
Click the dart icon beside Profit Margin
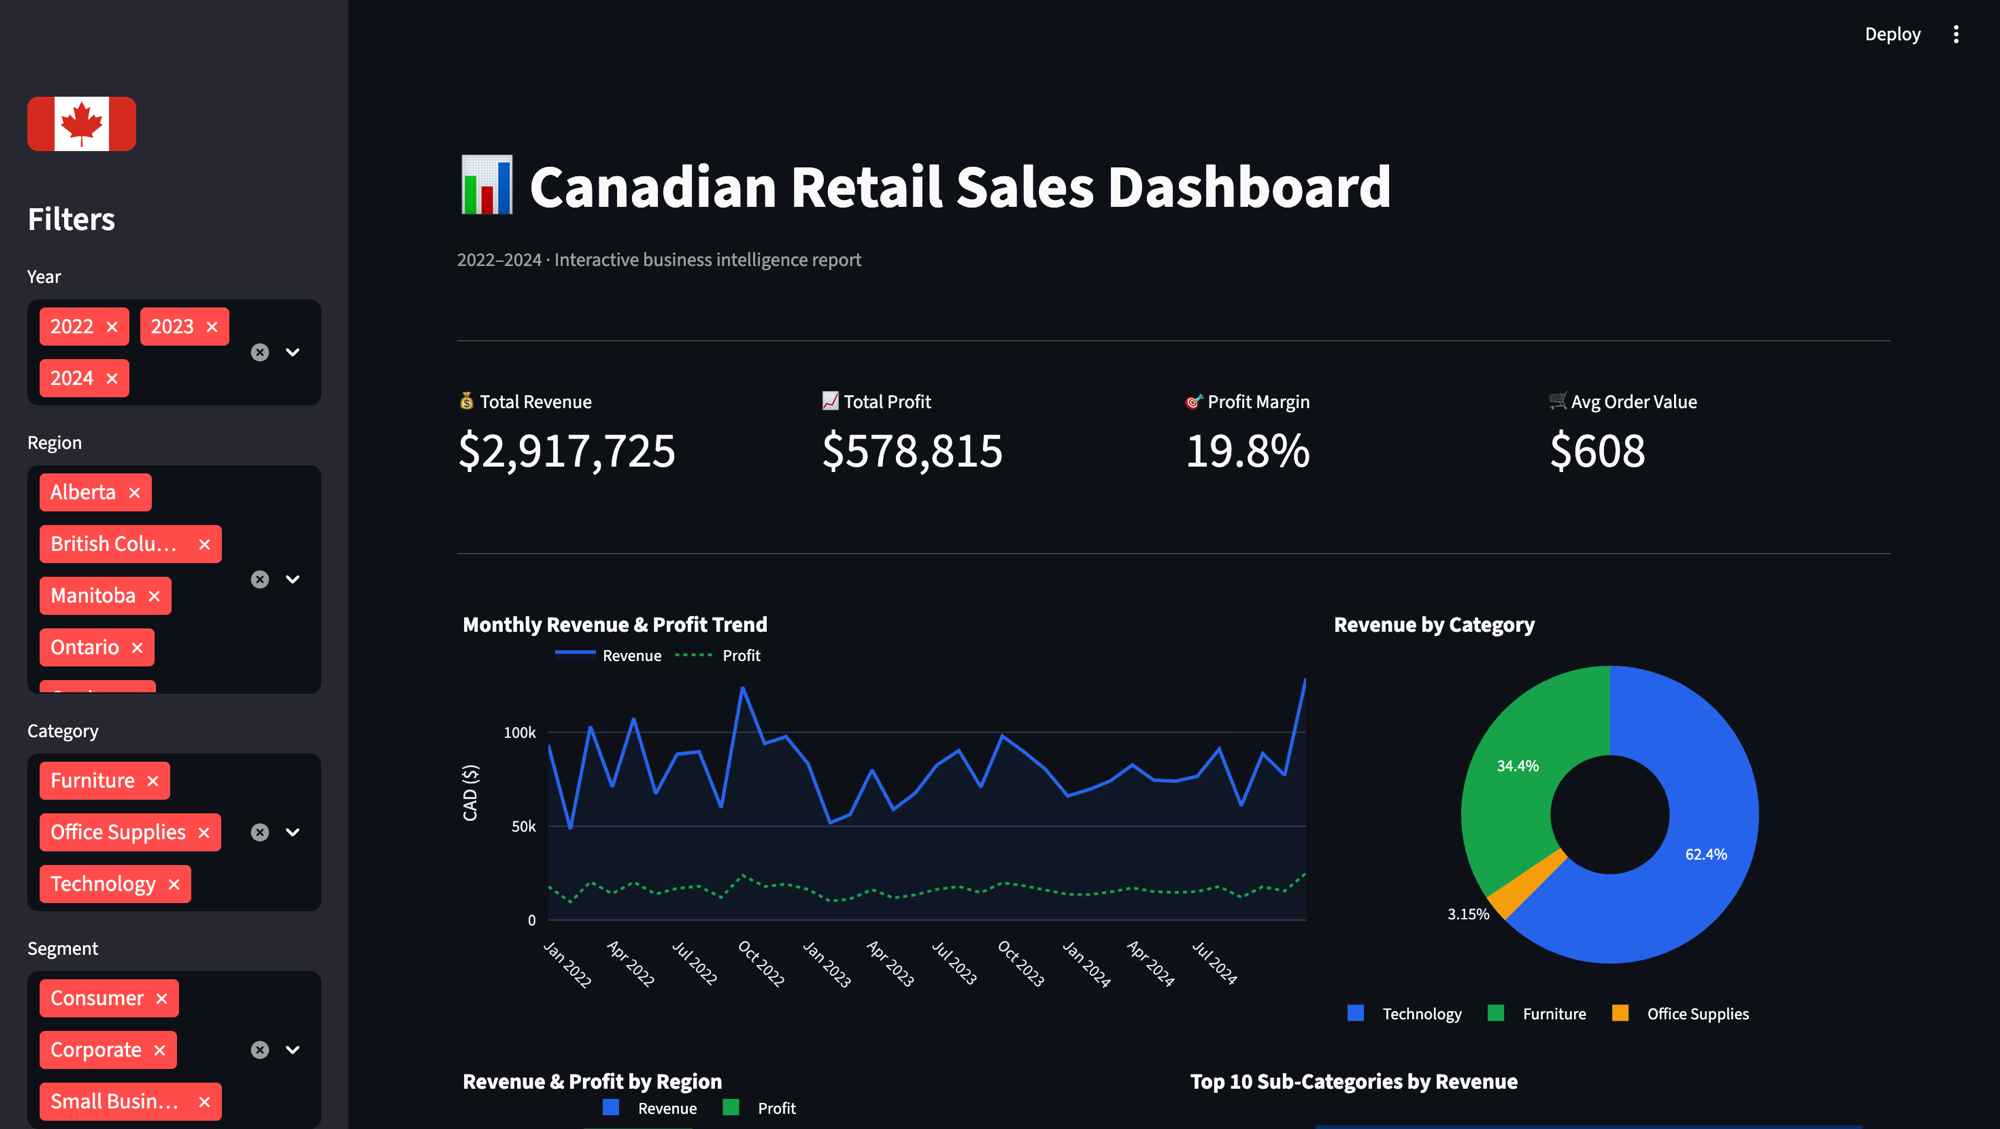[x=1193, y=401]
